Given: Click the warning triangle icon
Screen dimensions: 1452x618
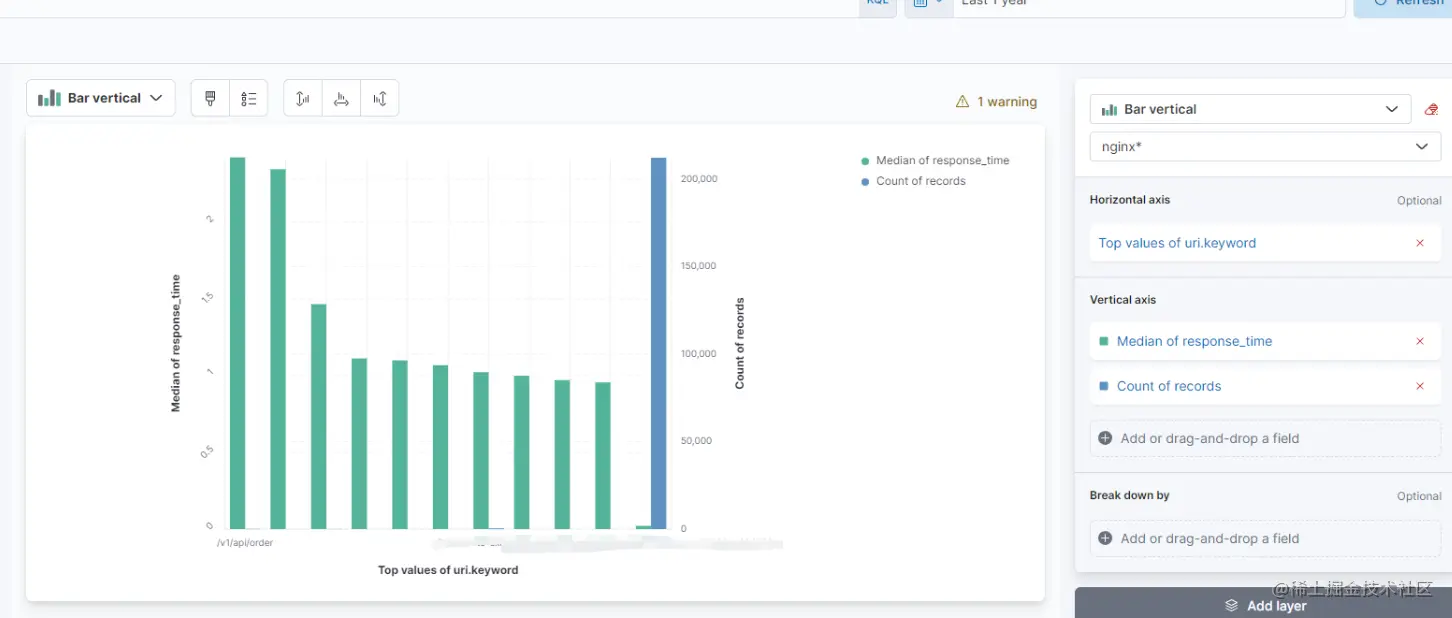Looking at the screenshot, I should coord(962,102).
